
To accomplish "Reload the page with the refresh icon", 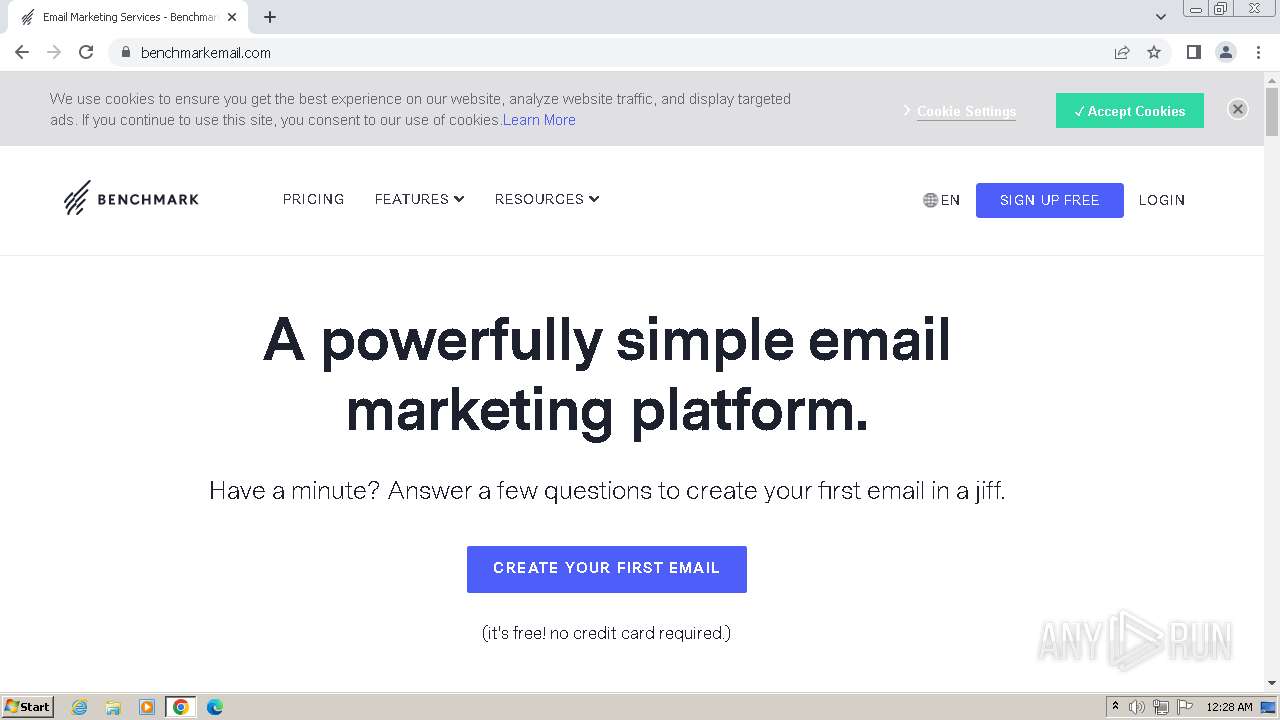I will [86, 52].
